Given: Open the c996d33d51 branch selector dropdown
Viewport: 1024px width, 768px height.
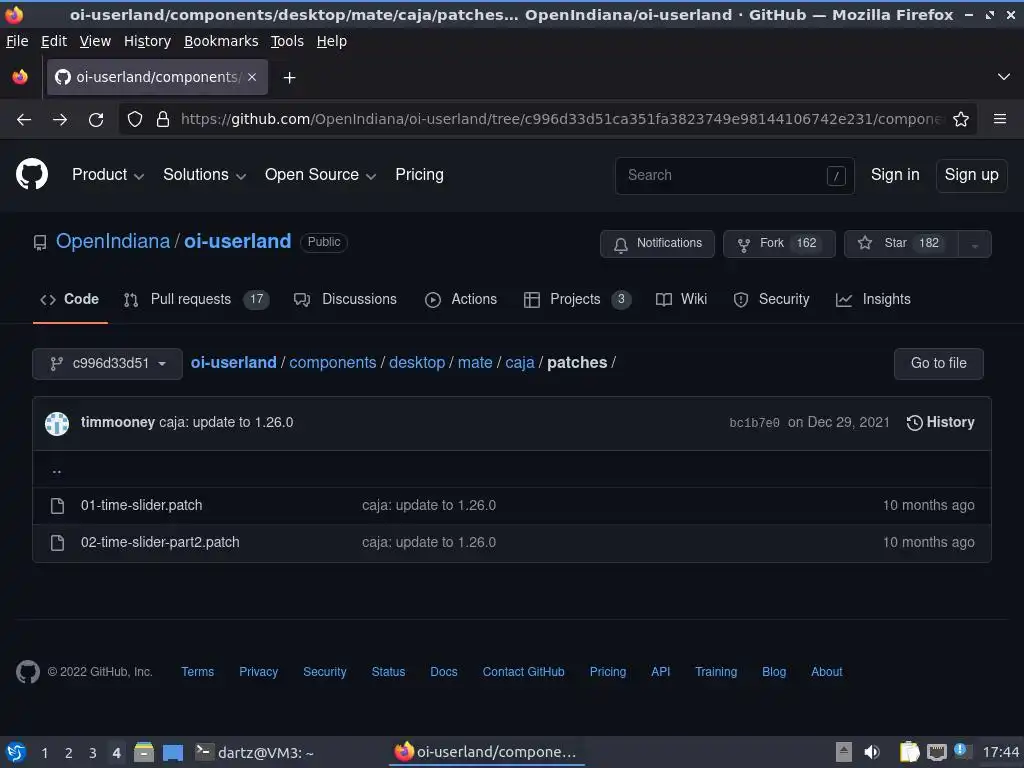Looking at the screenshot, I should 107,364.
